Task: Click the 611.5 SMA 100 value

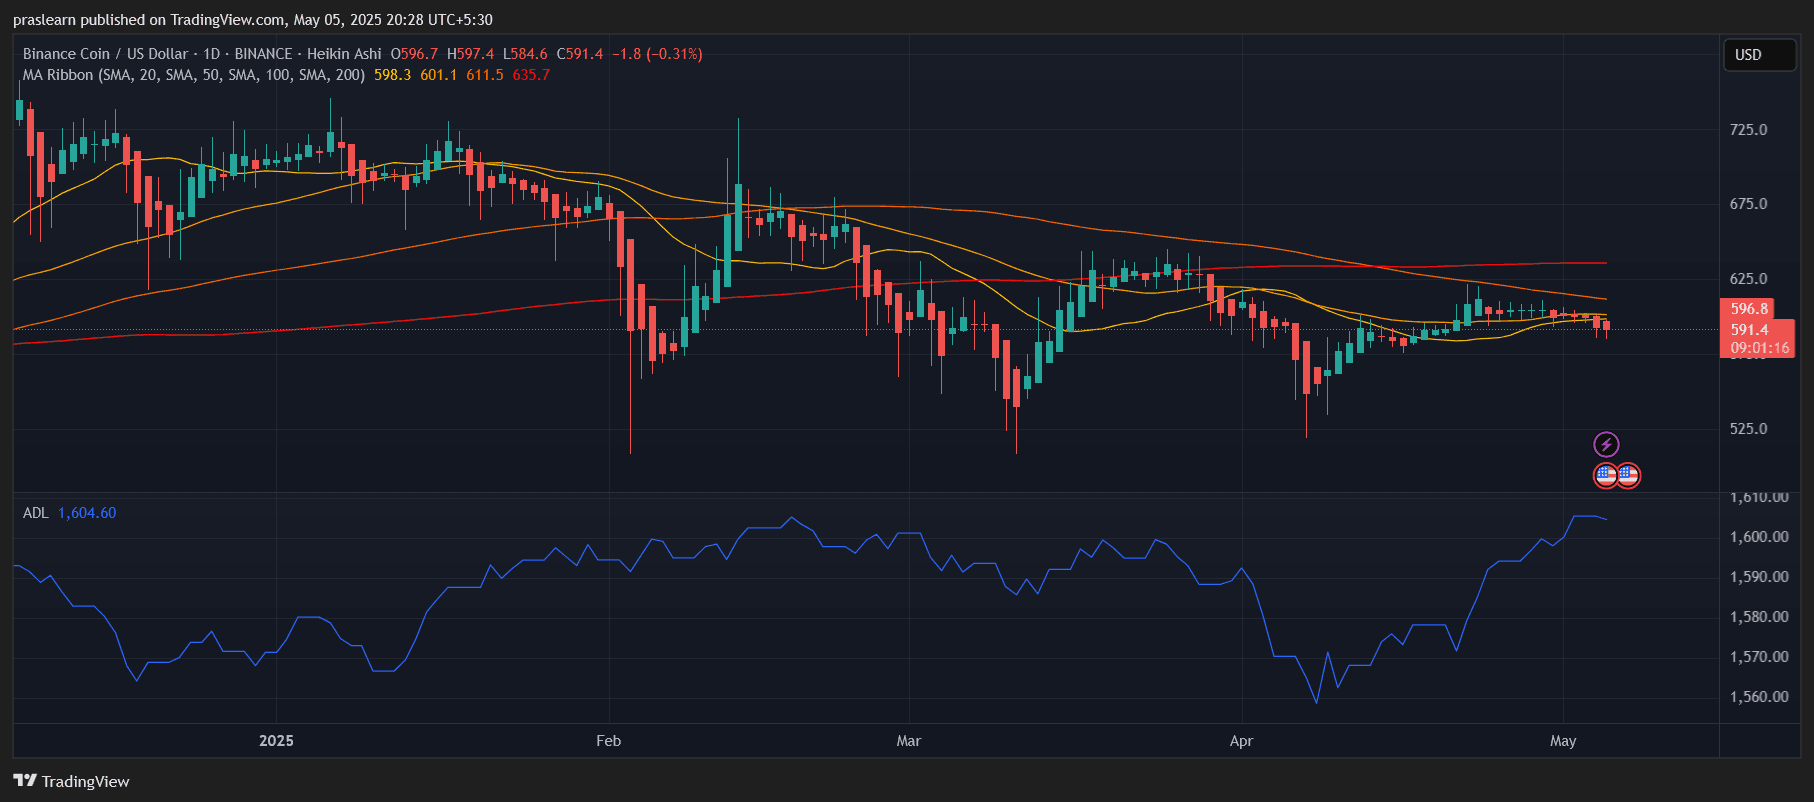Action: pos(485,75)
